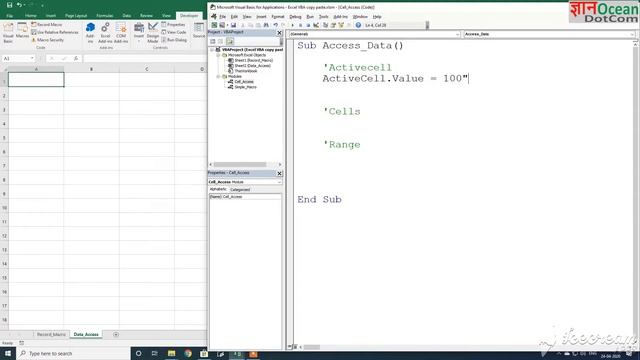Switch to Record_Macro sheet tab
The width and height of the screenshot is (640, 360).
click(51, 334)
